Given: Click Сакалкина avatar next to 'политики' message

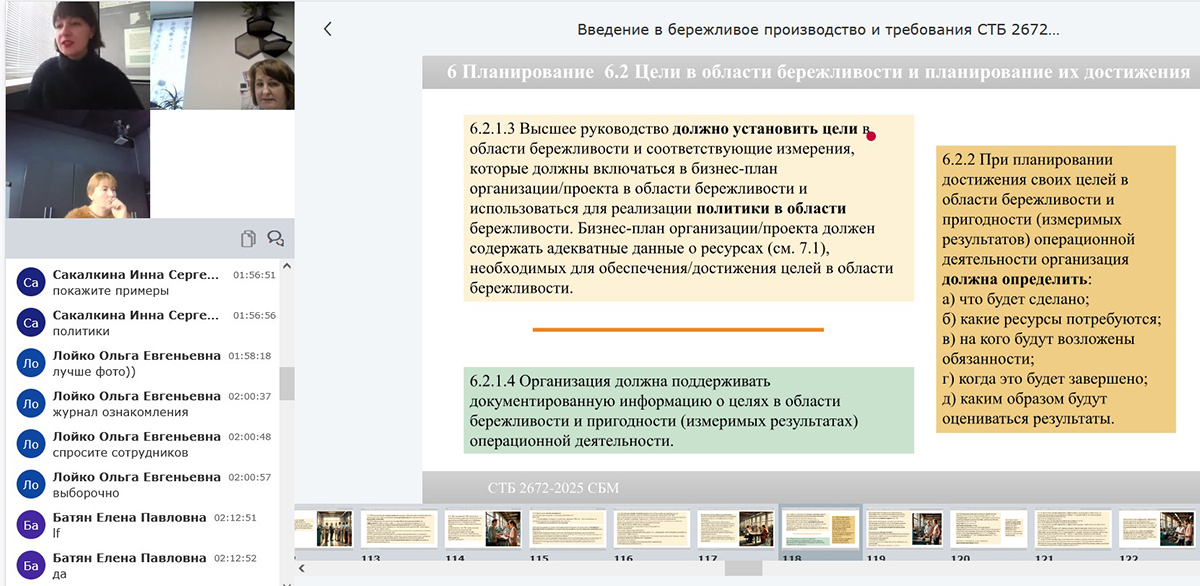Looking at the screenshot, I should tap(31, 322).
